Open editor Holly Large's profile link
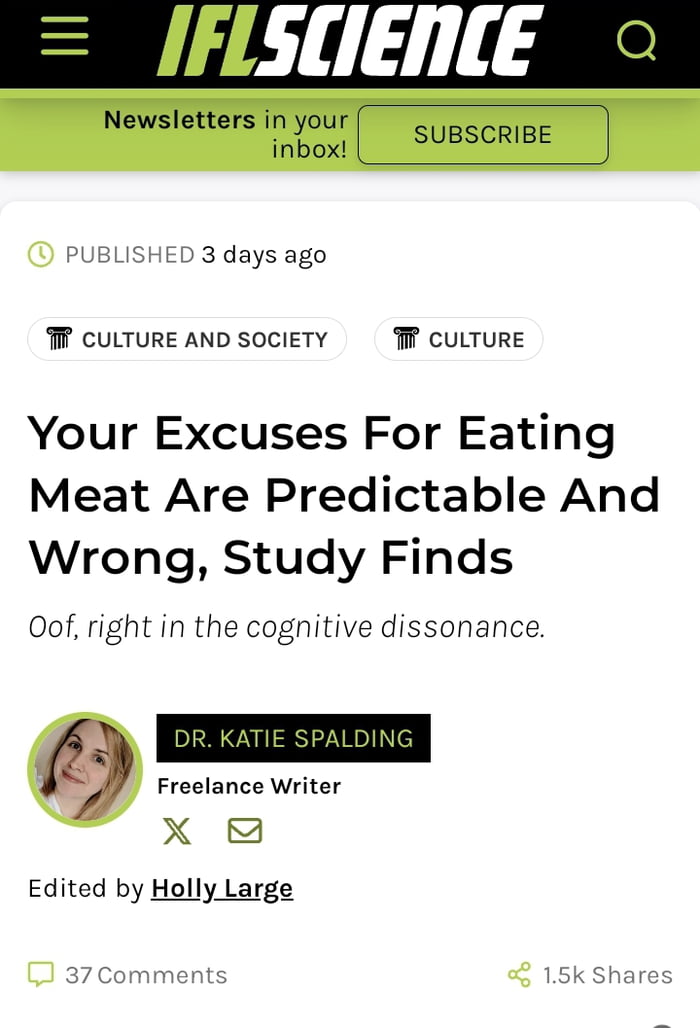Screen dimensions: 700x1028 point(222,888)
